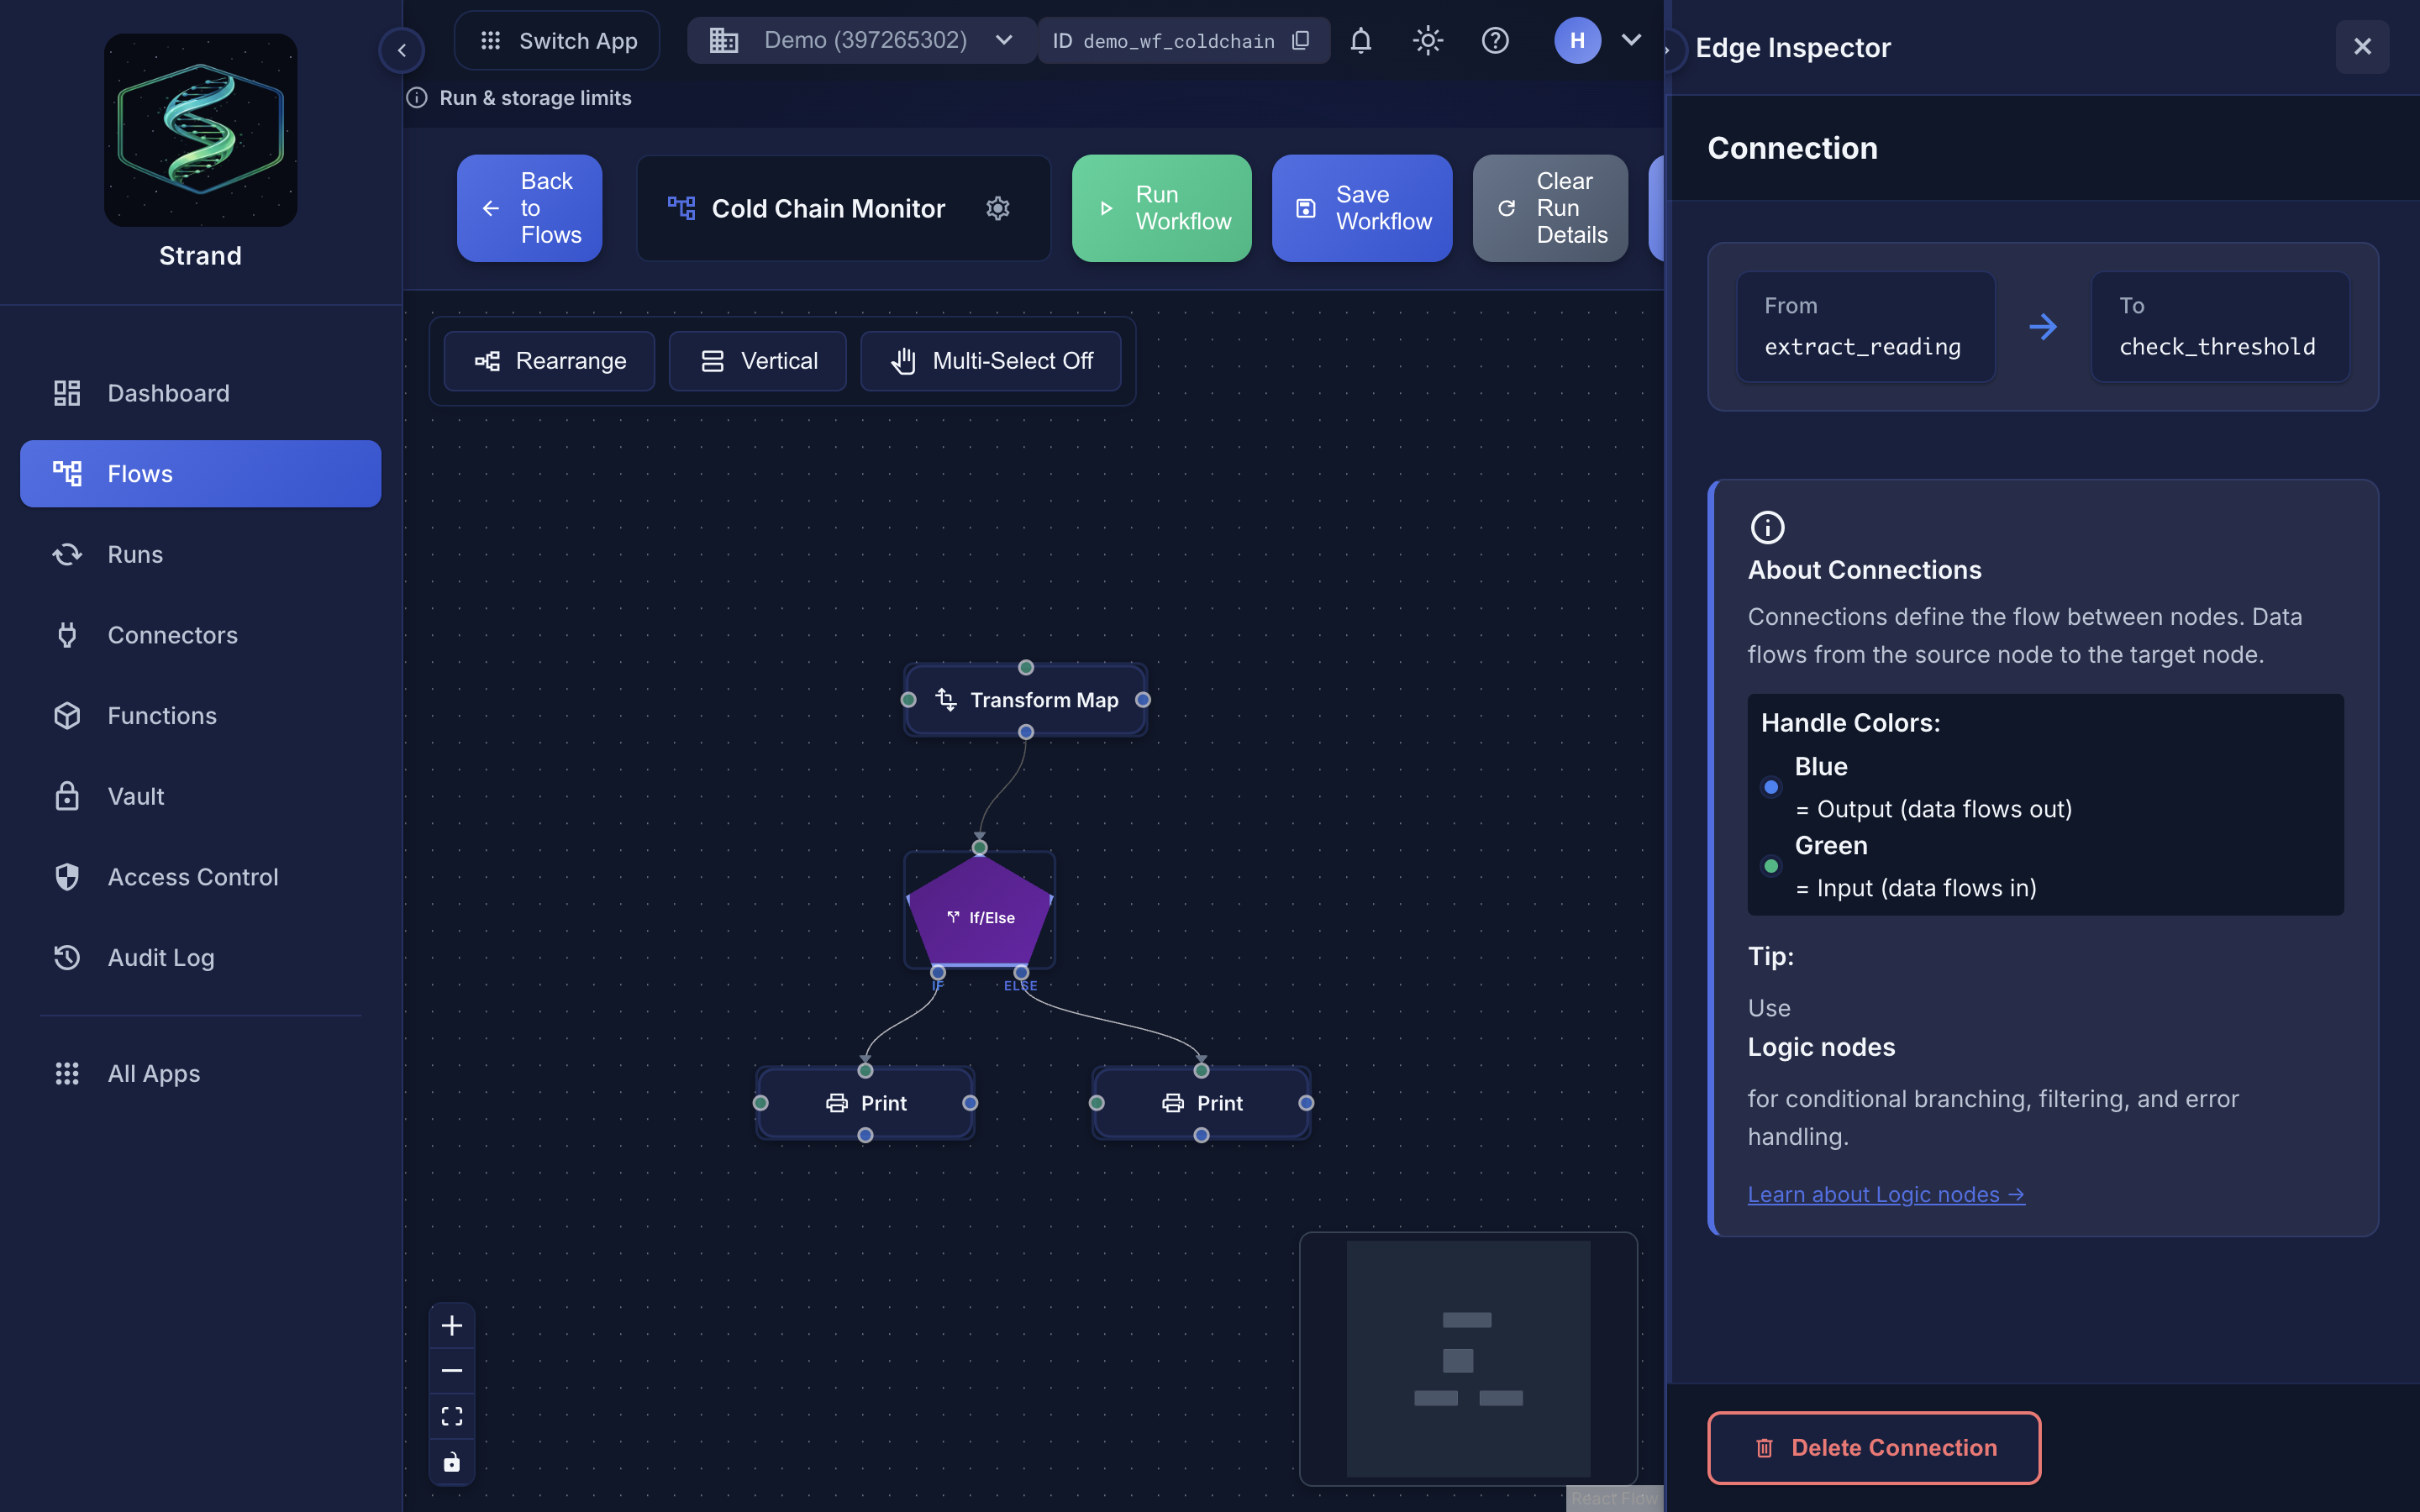Copy the workflow ID demo_wf_coldchain
2420x1512 pixels.
pyautogui.click(x=1301, y=41)
